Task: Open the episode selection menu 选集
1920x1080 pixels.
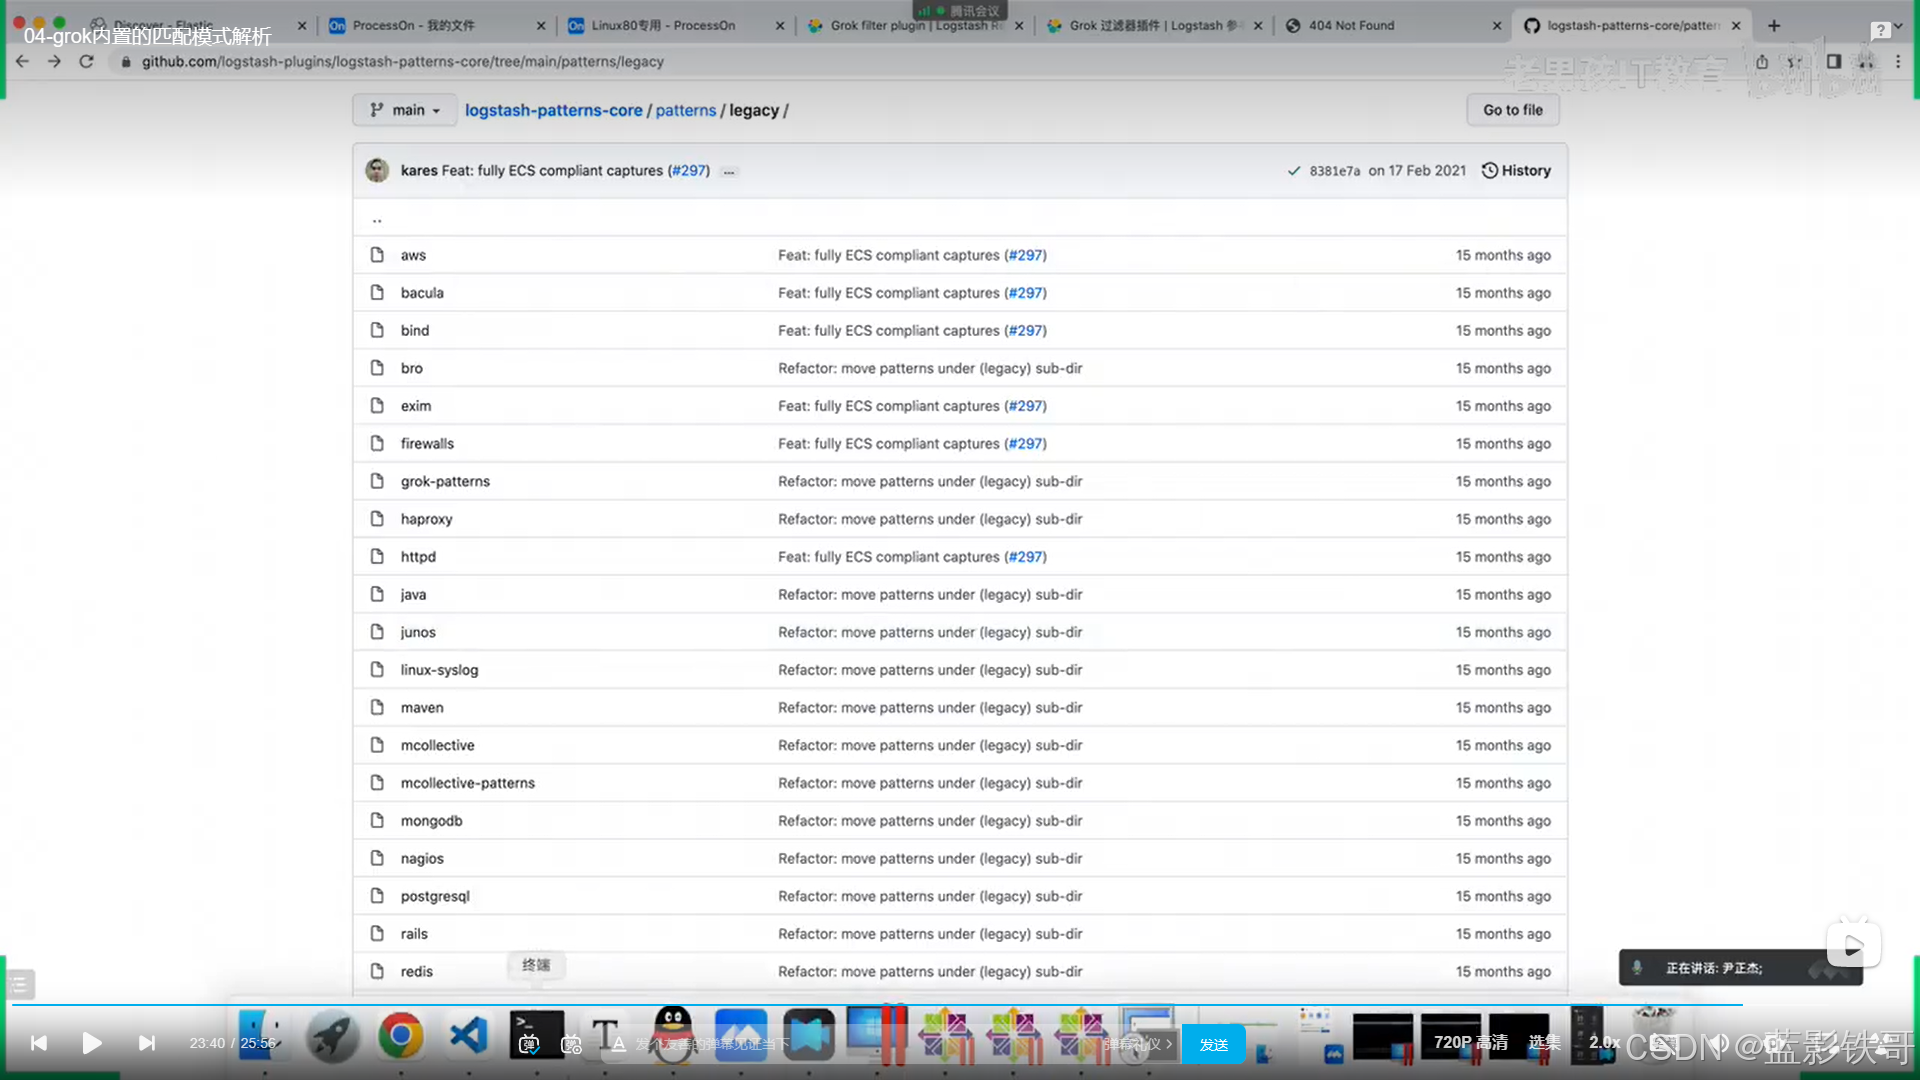Action: tap(1544, 1043)
